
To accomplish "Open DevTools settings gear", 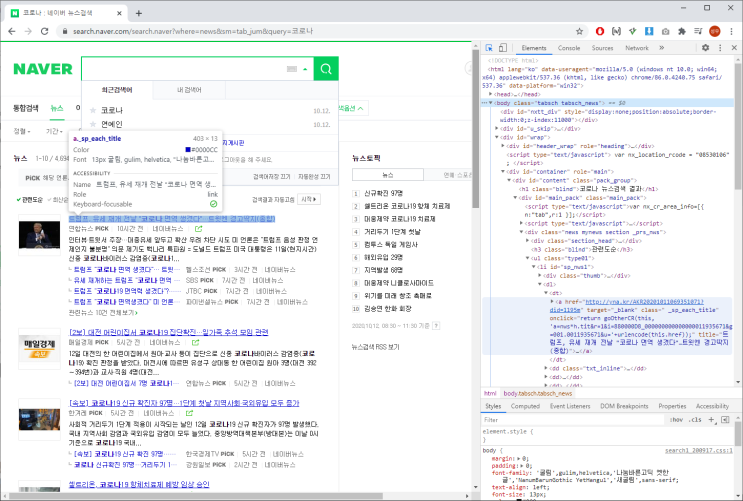I will tap(706, 48).
